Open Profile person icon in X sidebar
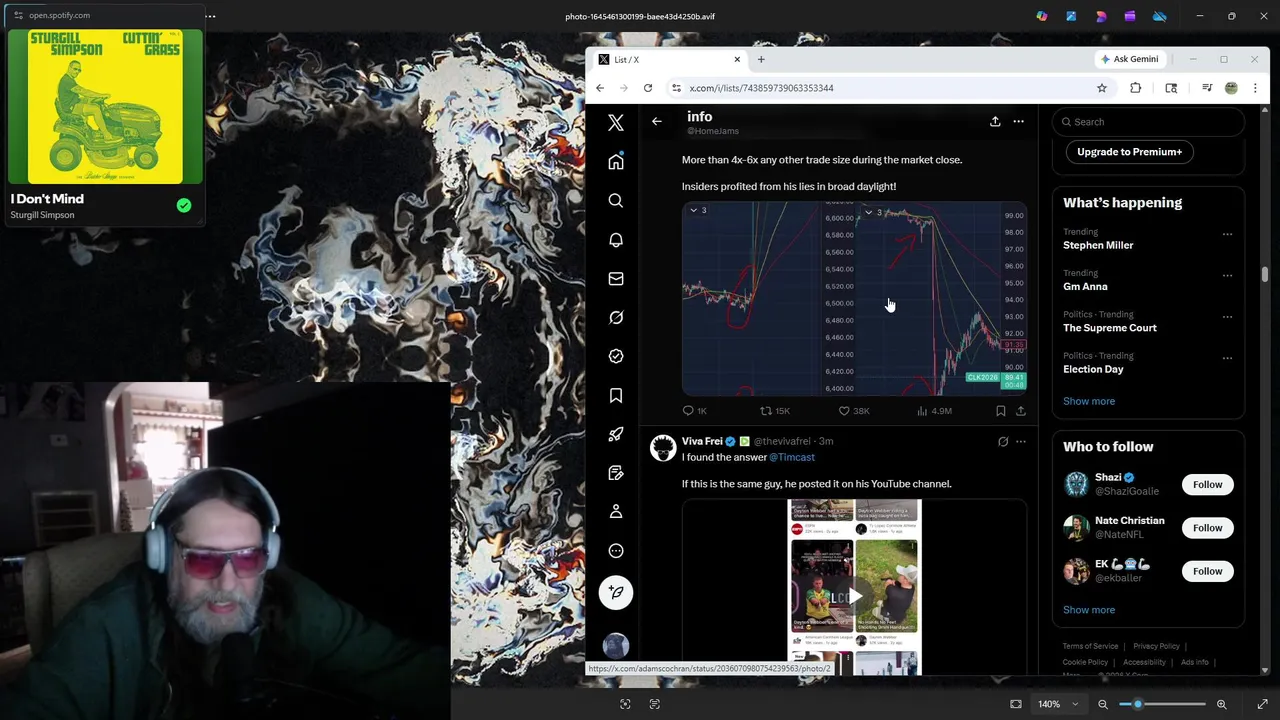 616,512
